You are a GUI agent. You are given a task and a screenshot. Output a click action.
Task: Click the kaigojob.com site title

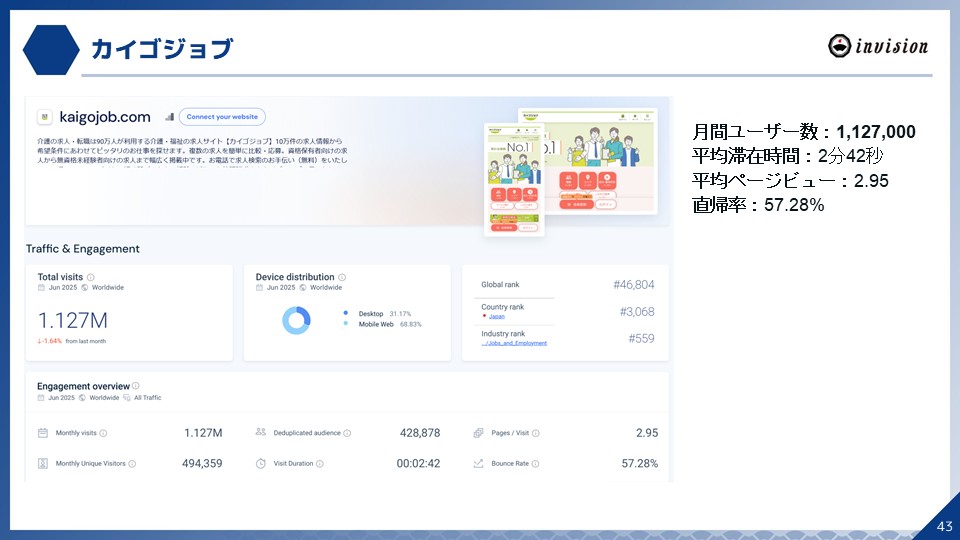point(105,117)
